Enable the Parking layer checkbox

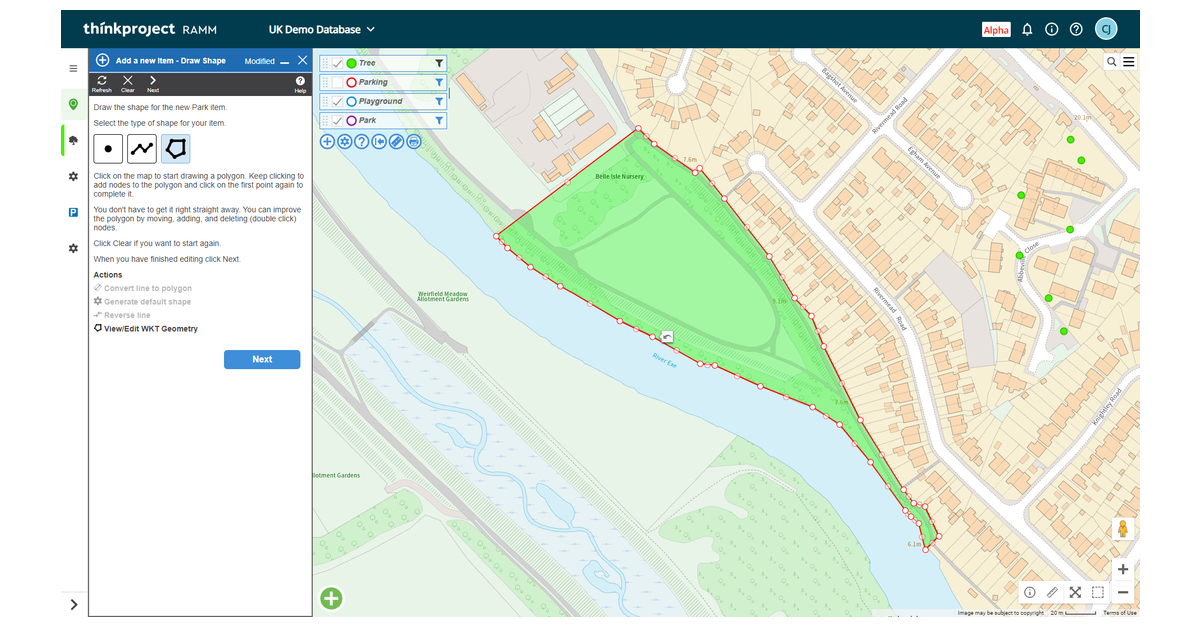point(337,82)
